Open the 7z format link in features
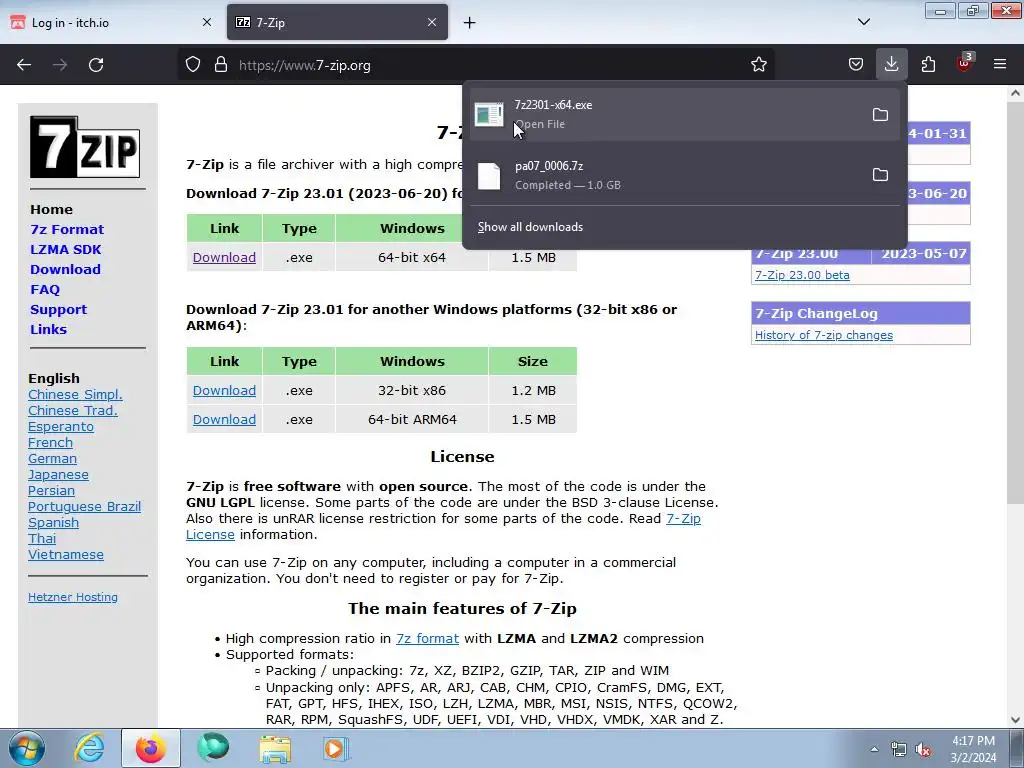The image size is (1024, 768). point(427,639)
